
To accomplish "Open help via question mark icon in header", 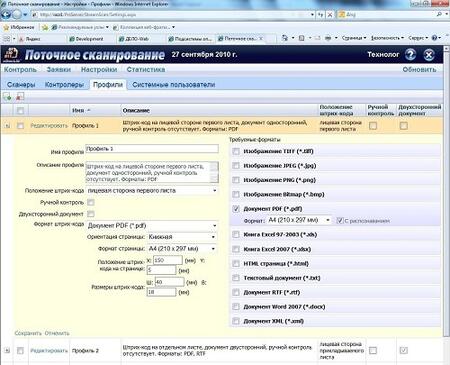I will coord(410,55).
